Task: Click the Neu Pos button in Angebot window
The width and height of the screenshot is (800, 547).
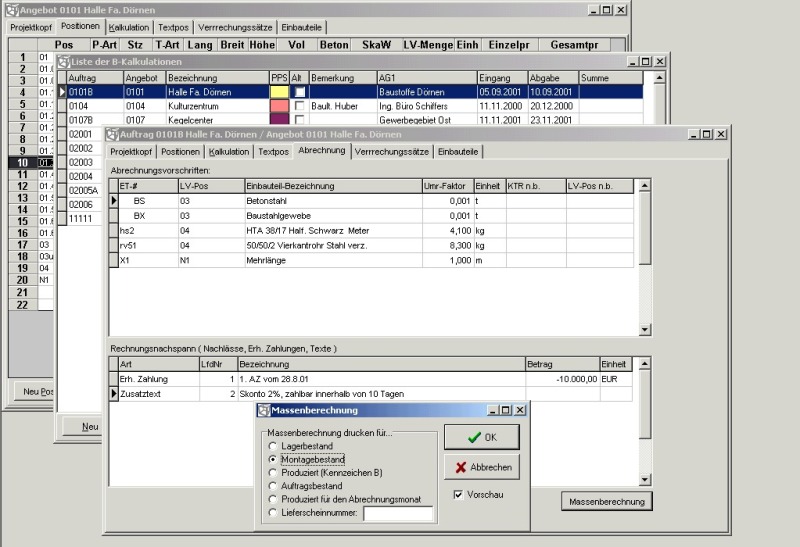Action: [x=35, y=391]
